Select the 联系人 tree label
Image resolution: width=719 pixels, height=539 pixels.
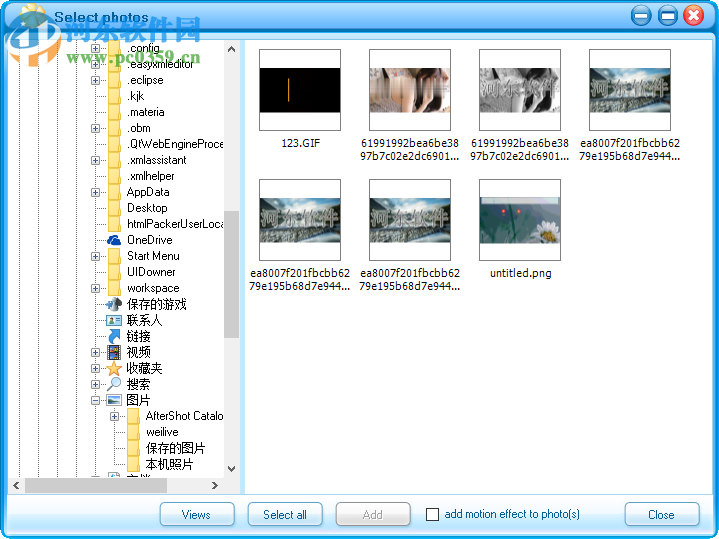click(x=144, y=320)
